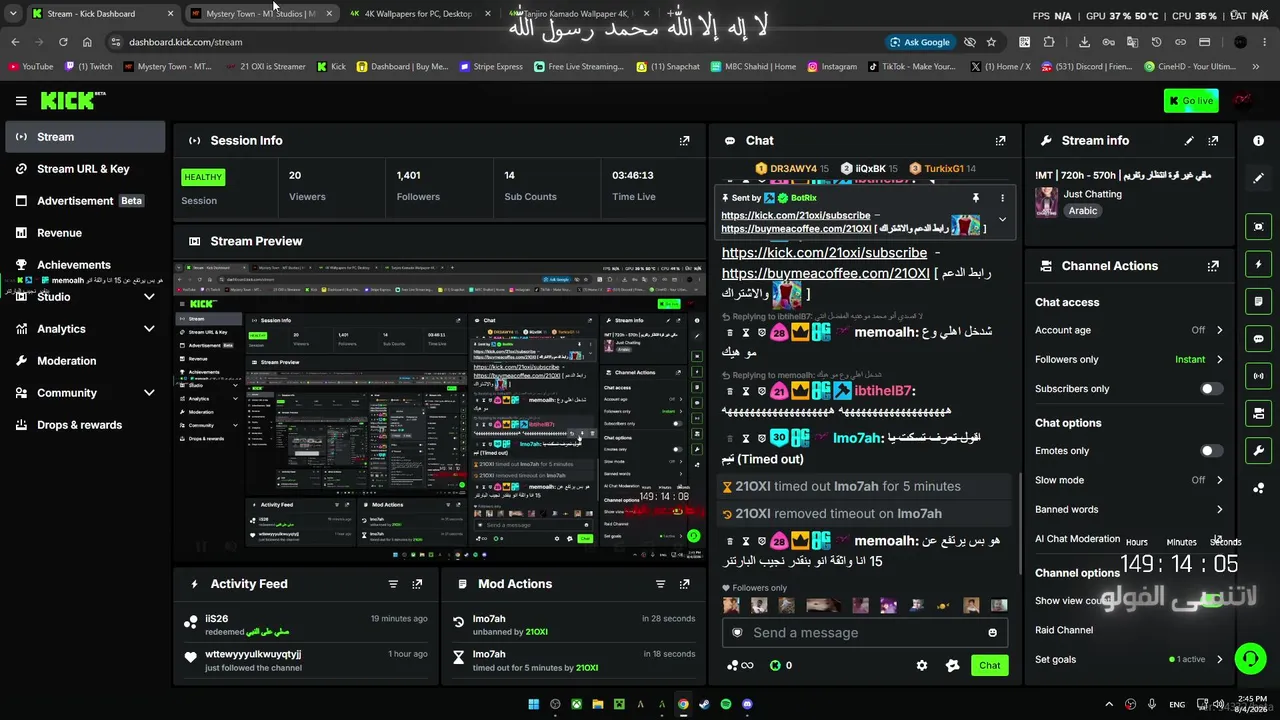The image size is (1280, 720).
Task: Click the Ask Google button
Action: [x=919, y=42]
